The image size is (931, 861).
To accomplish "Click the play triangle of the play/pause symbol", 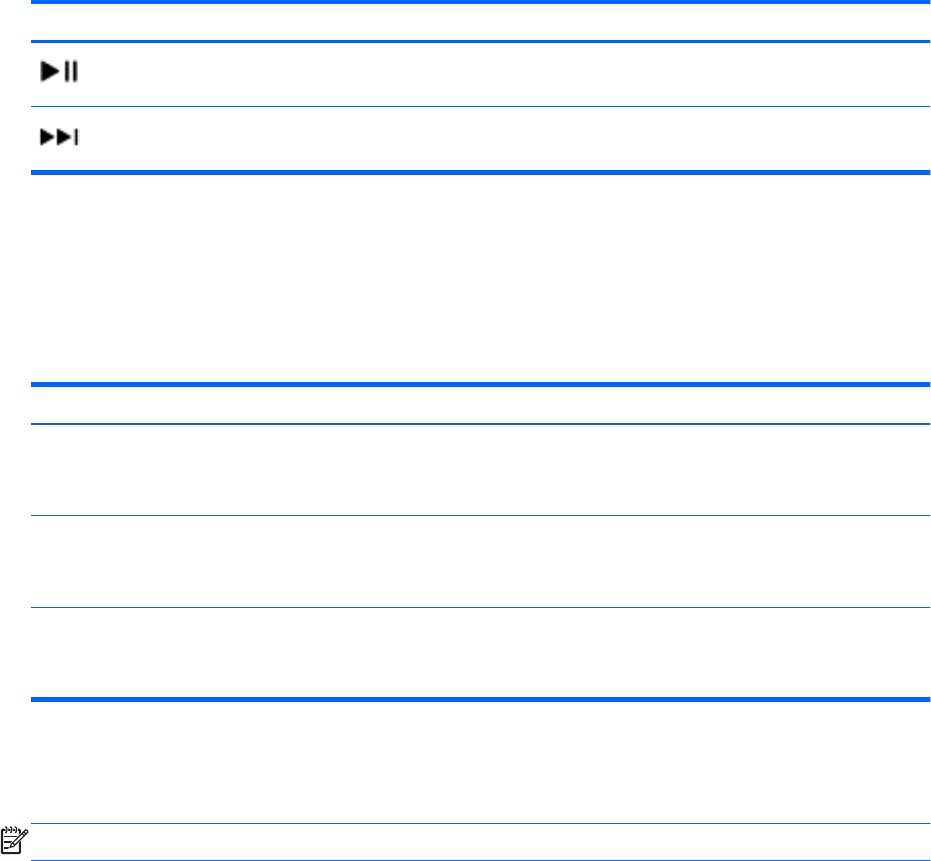I will tap(49, 71).
